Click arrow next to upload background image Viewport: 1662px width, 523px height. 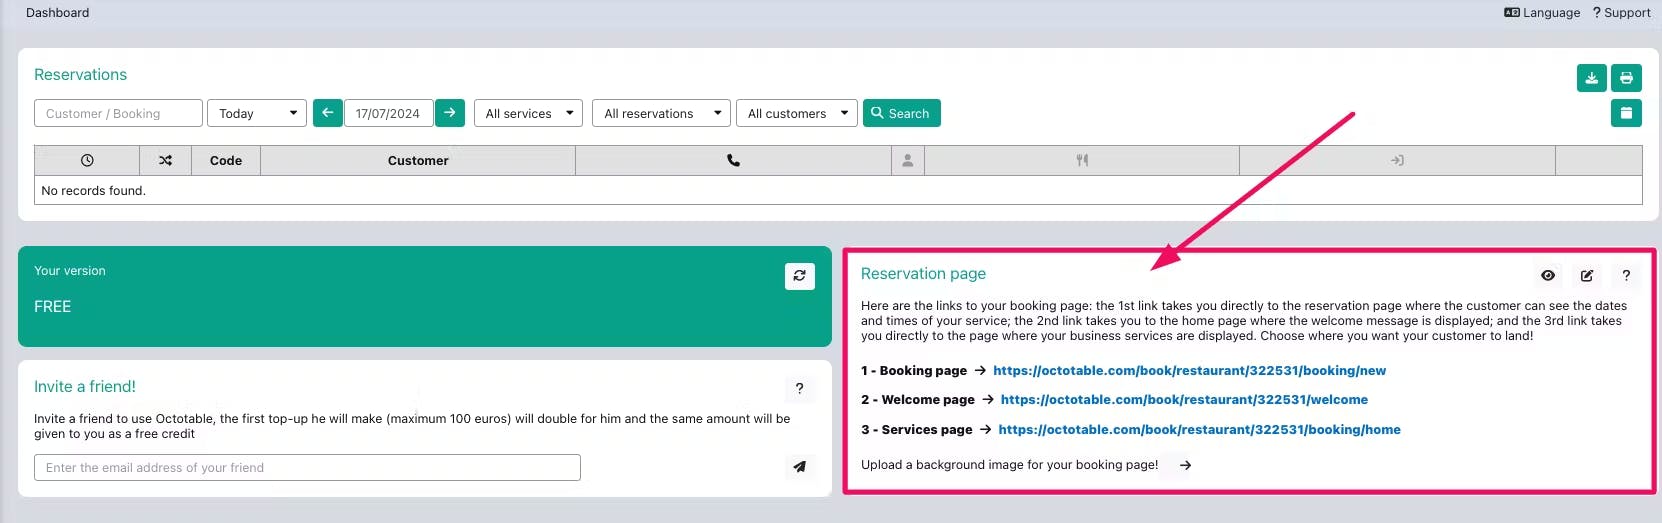pos(1185,465)
